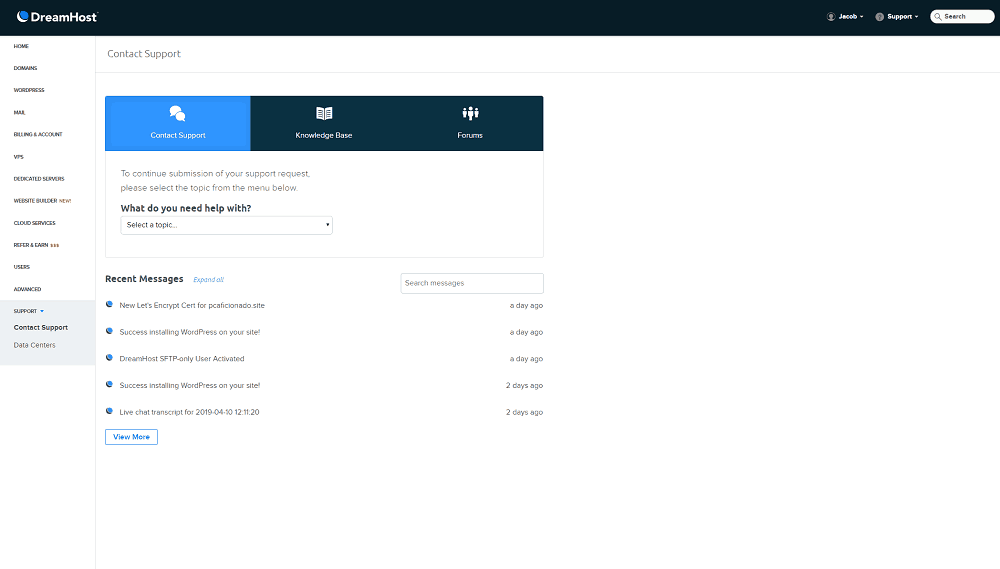The width and height of the screenshot is (1000, 569).
Task: Open New Let's Encrypt Cert for pcaficionado.site message
Action: [192, 306]
